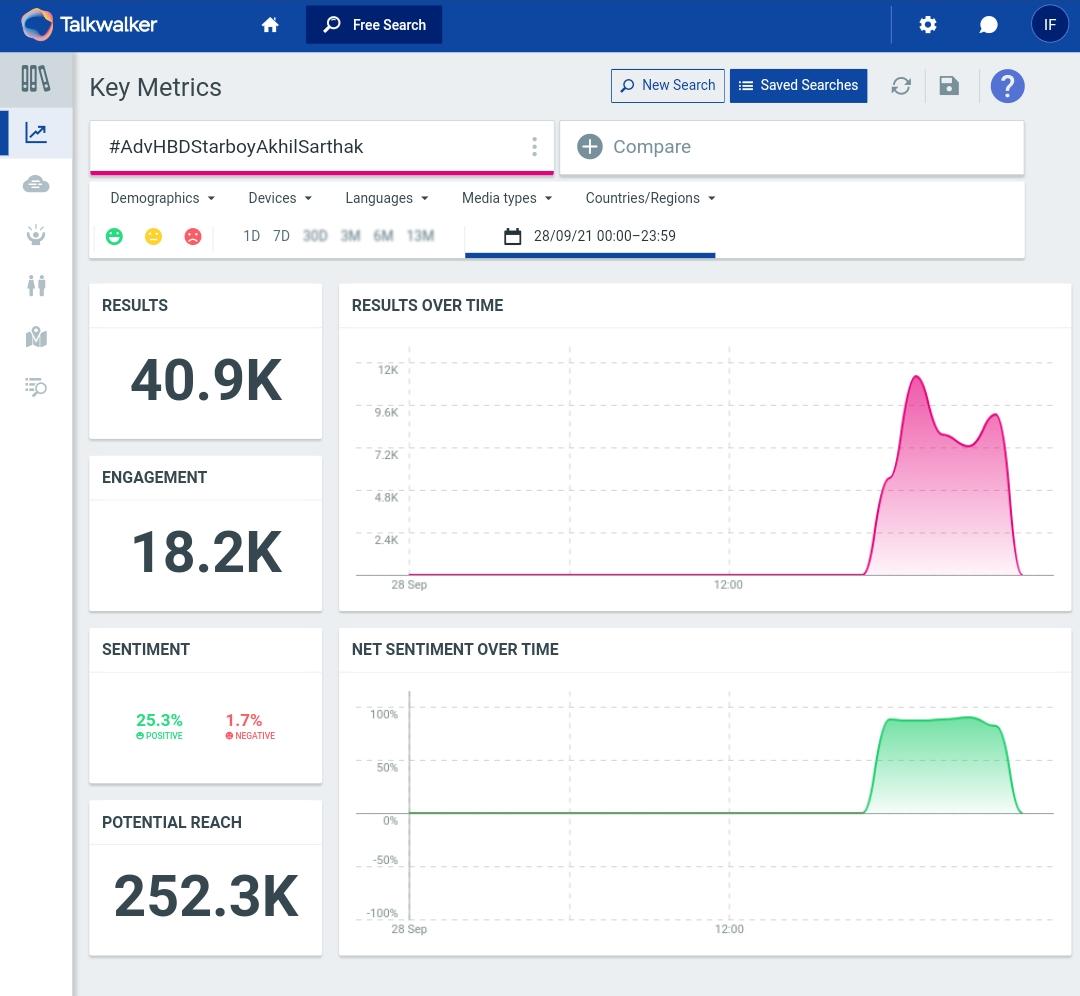Open the chat bubble icon
This screenshot has height=996, width=1080.
(988, 25)
